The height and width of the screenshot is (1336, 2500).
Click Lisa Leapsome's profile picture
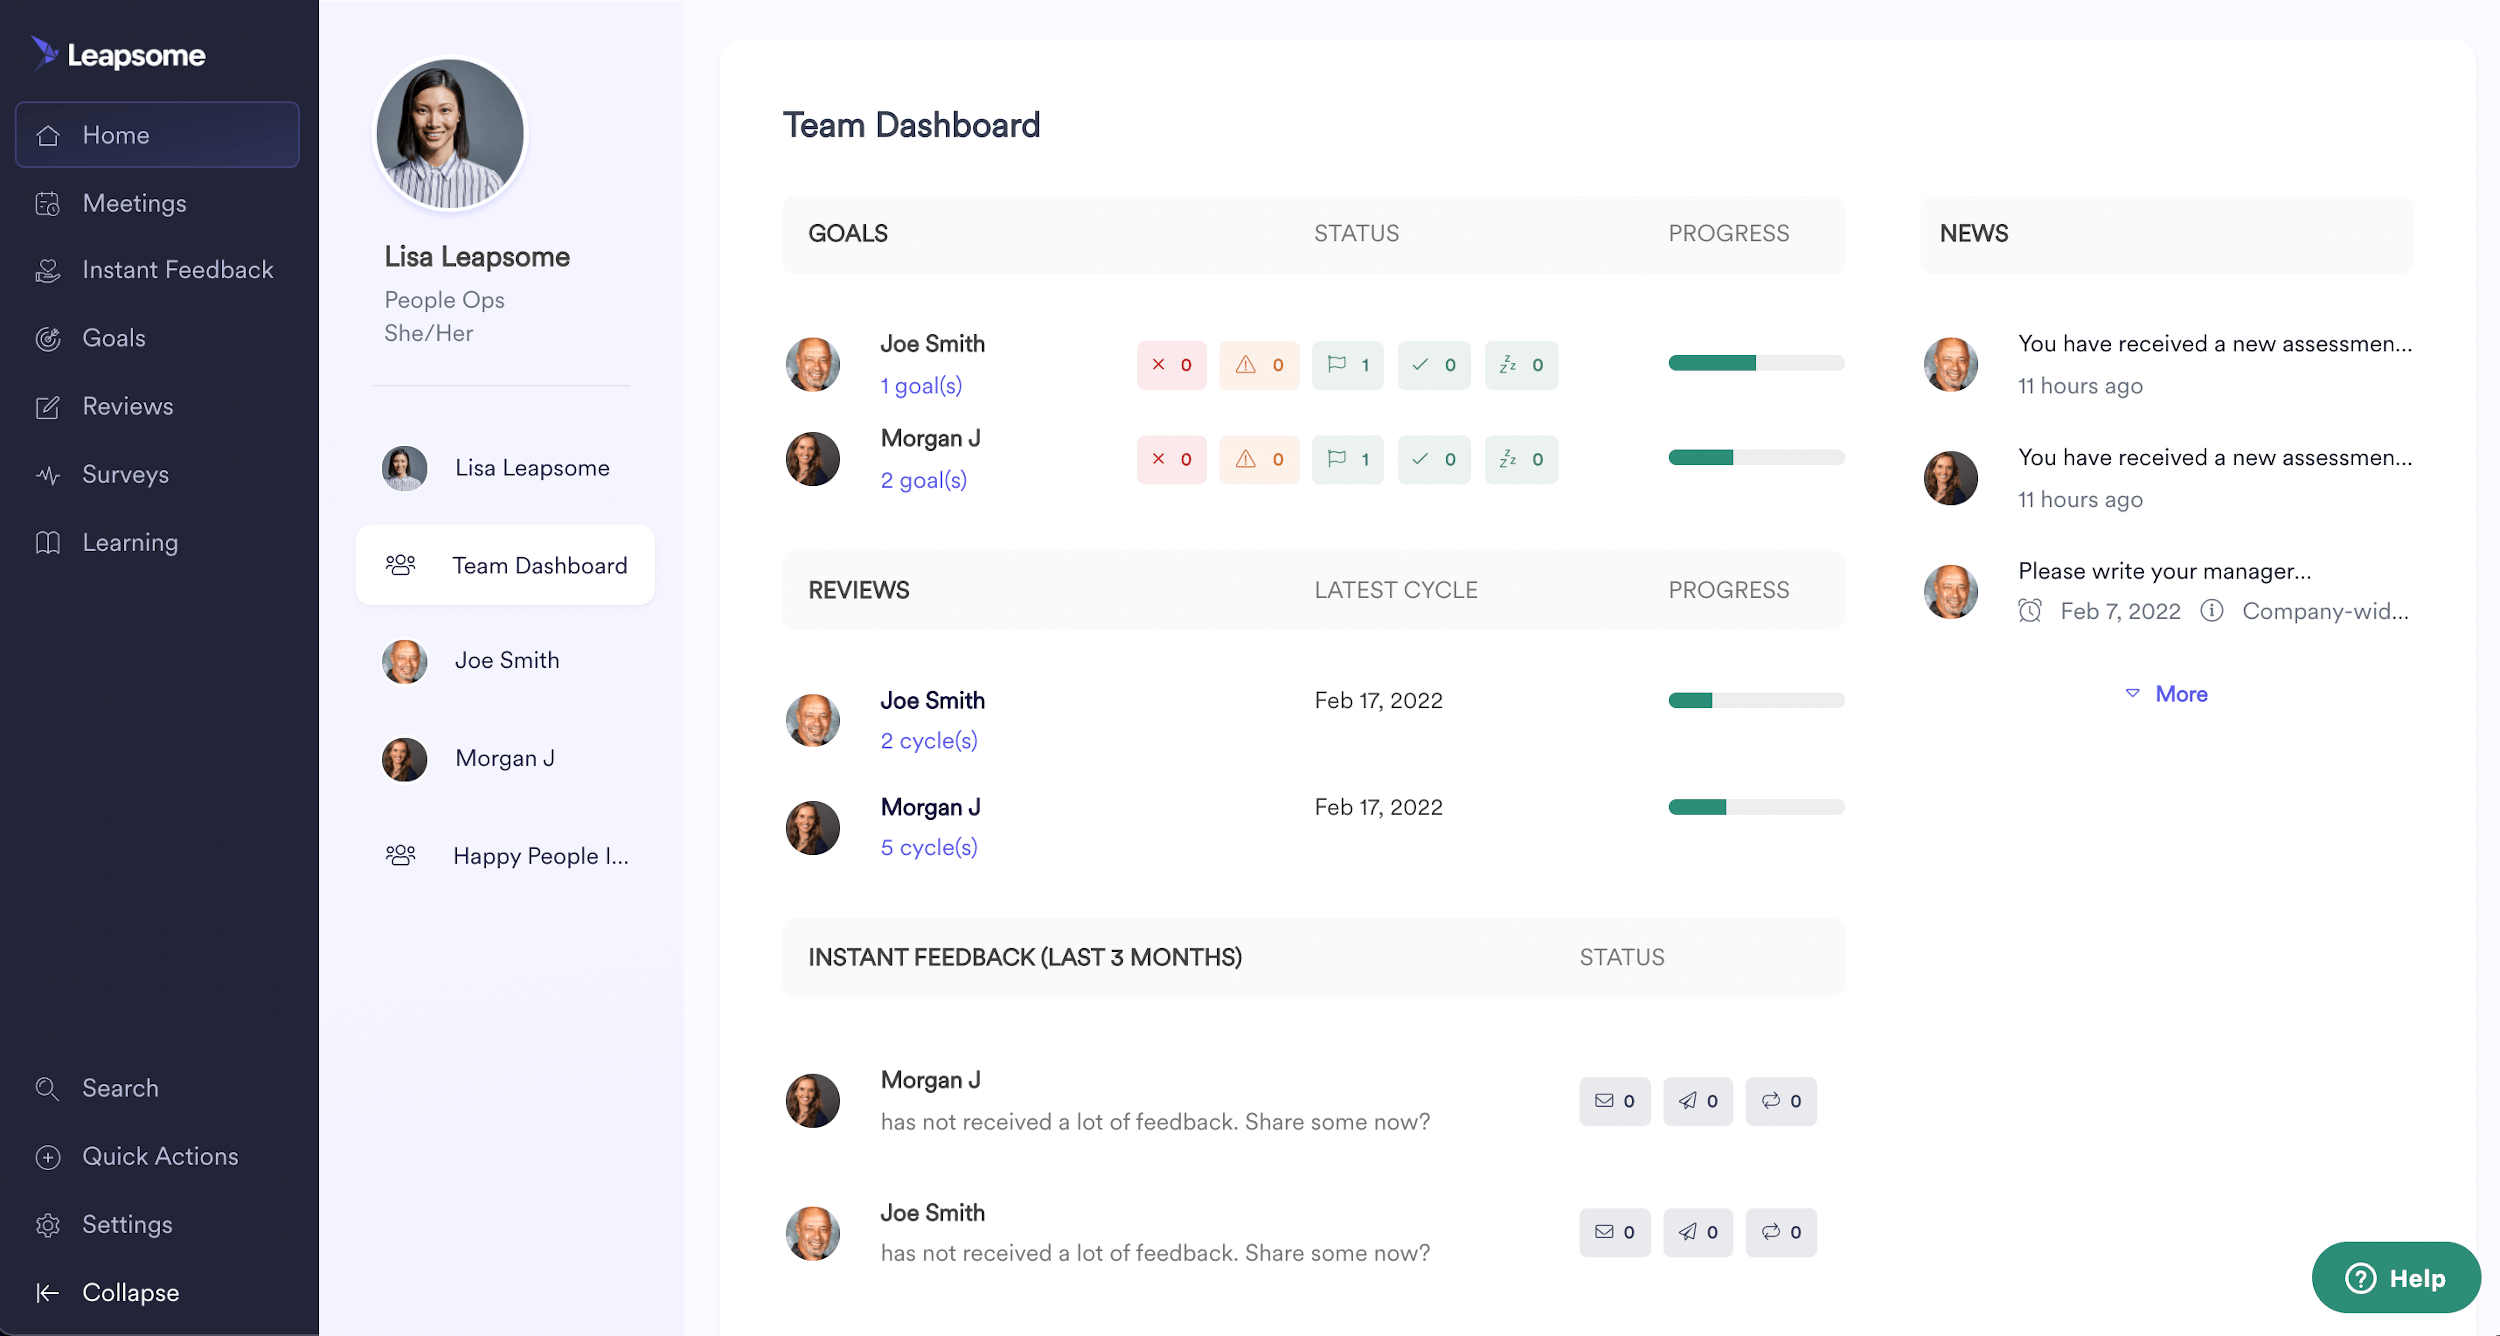[x=449, y=133]
